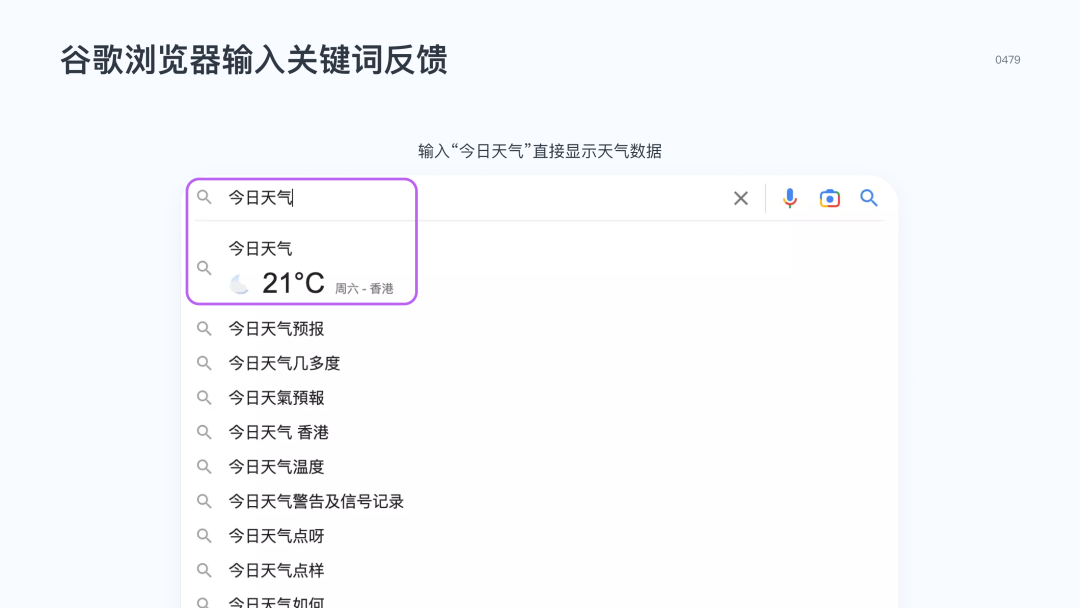Click the 周六 - 香港 weather location text
1080x608 pixels.
(x=364, y=289)
